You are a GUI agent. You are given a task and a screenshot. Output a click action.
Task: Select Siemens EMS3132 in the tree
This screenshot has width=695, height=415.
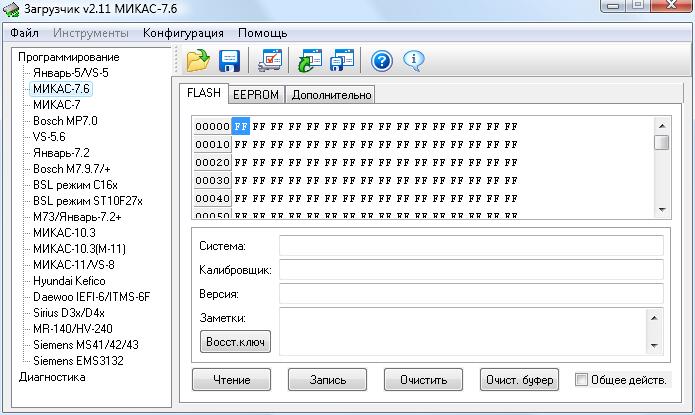(78, 360)
